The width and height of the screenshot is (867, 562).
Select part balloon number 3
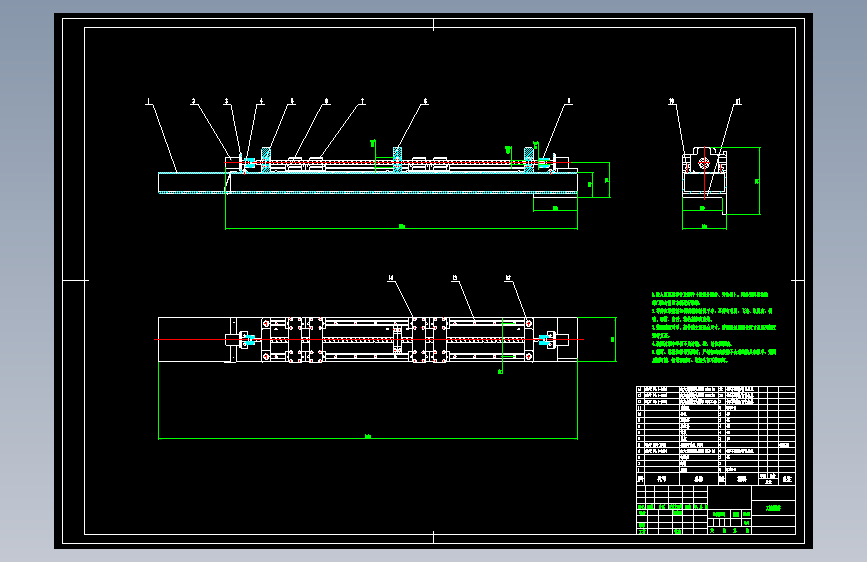[x=227, y=101]
